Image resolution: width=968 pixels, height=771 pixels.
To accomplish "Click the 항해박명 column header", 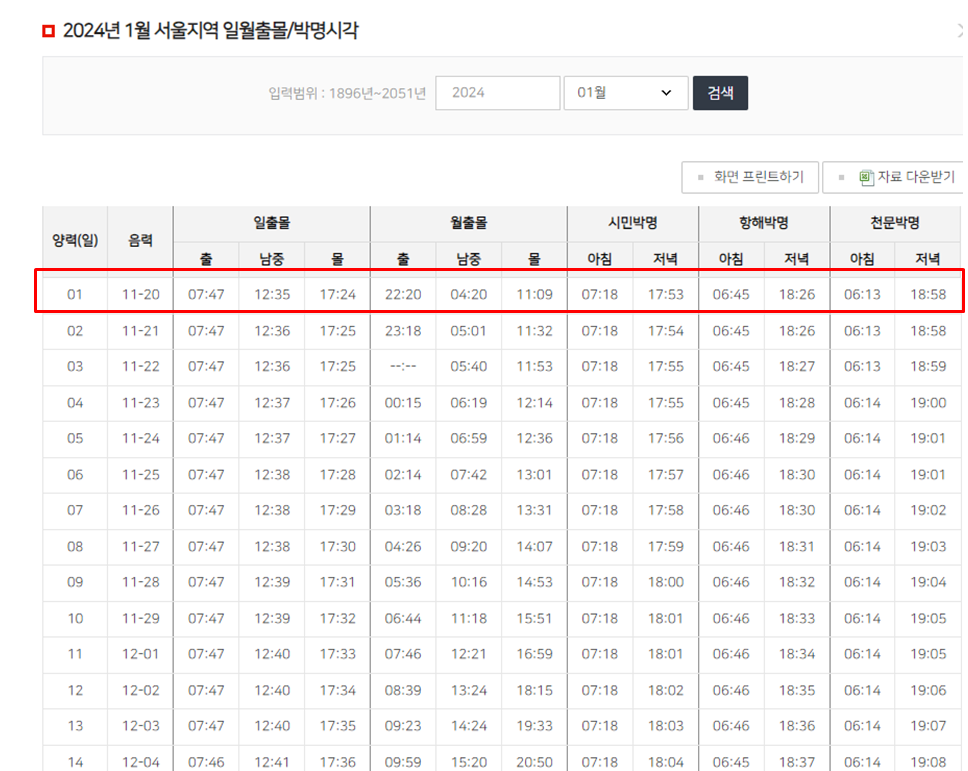I will (764, 223).
